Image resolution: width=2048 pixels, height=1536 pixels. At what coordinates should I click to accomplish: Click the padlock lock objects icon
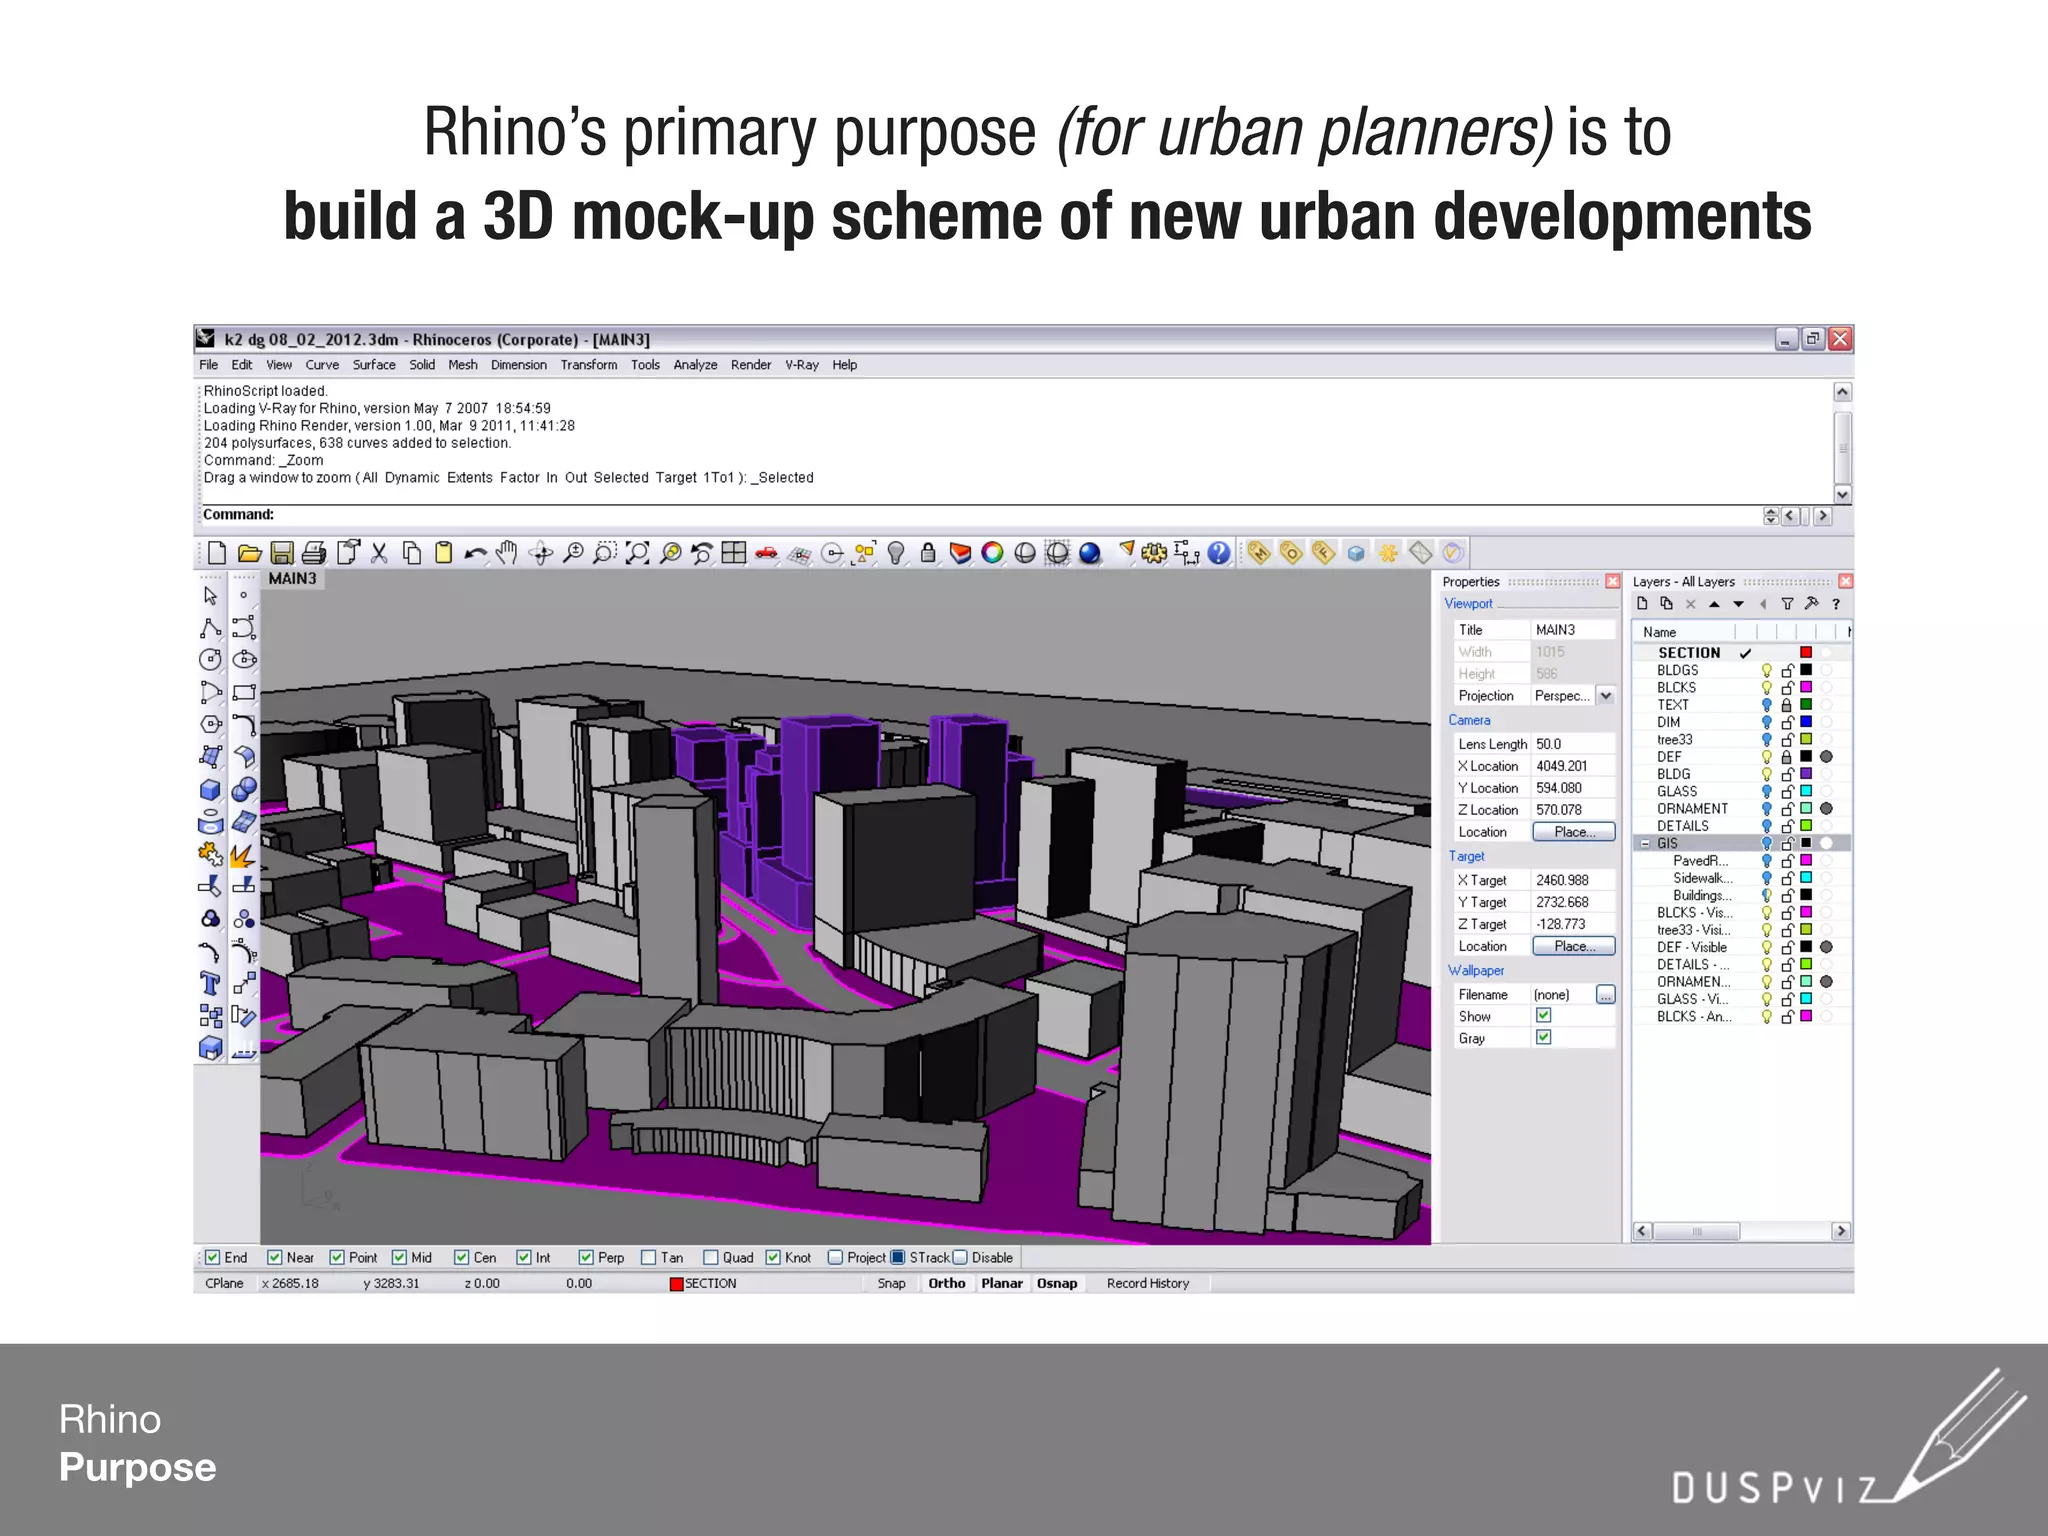click(928, 552)
